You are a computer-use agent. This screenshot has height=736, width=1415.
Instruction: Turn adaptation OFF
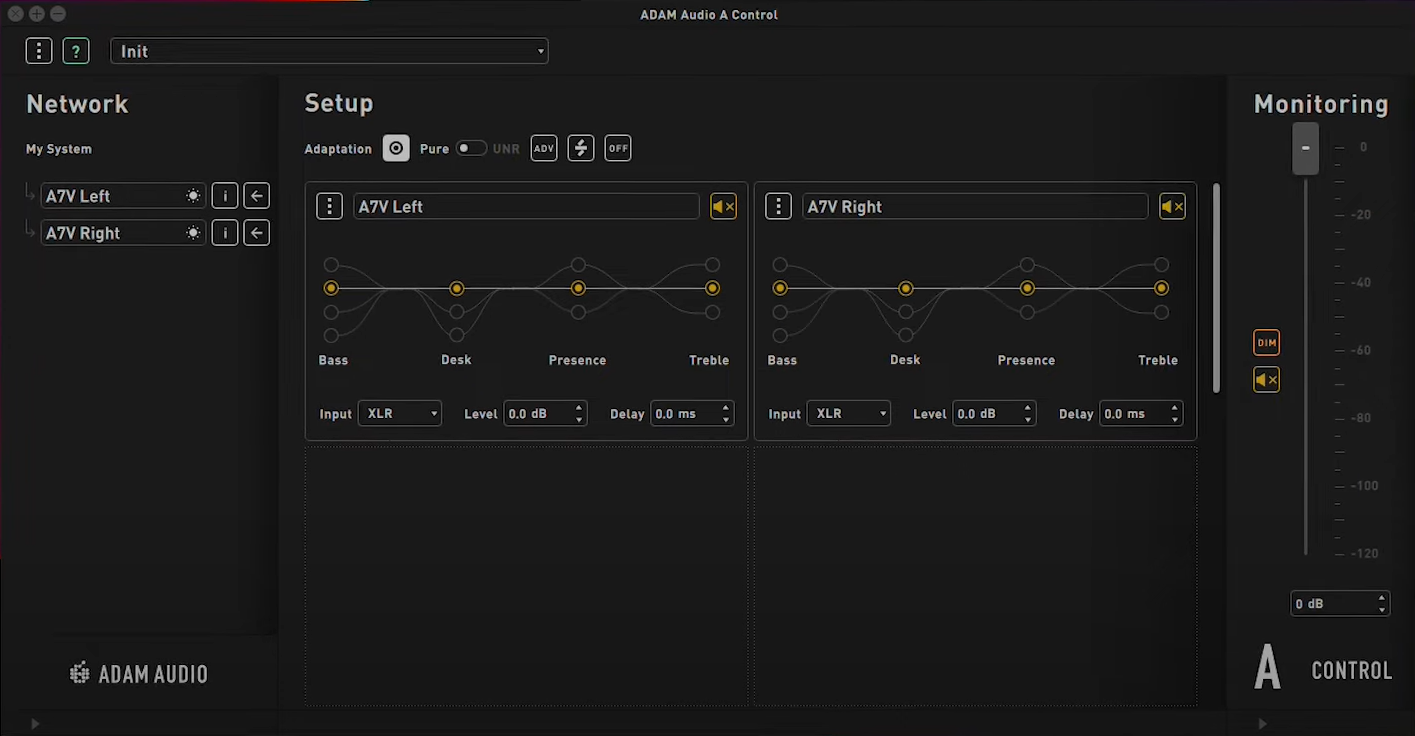[x=617, y=147]
